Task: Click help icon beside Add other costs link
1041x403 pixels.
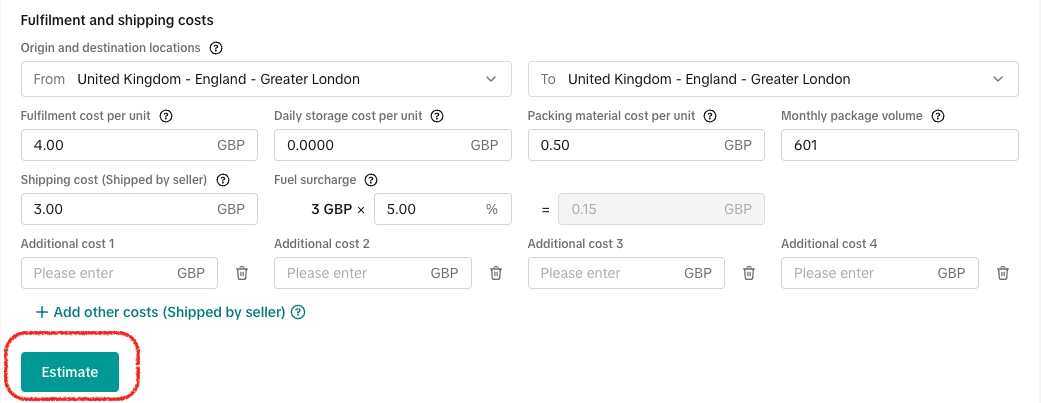Action: [298, 312]
